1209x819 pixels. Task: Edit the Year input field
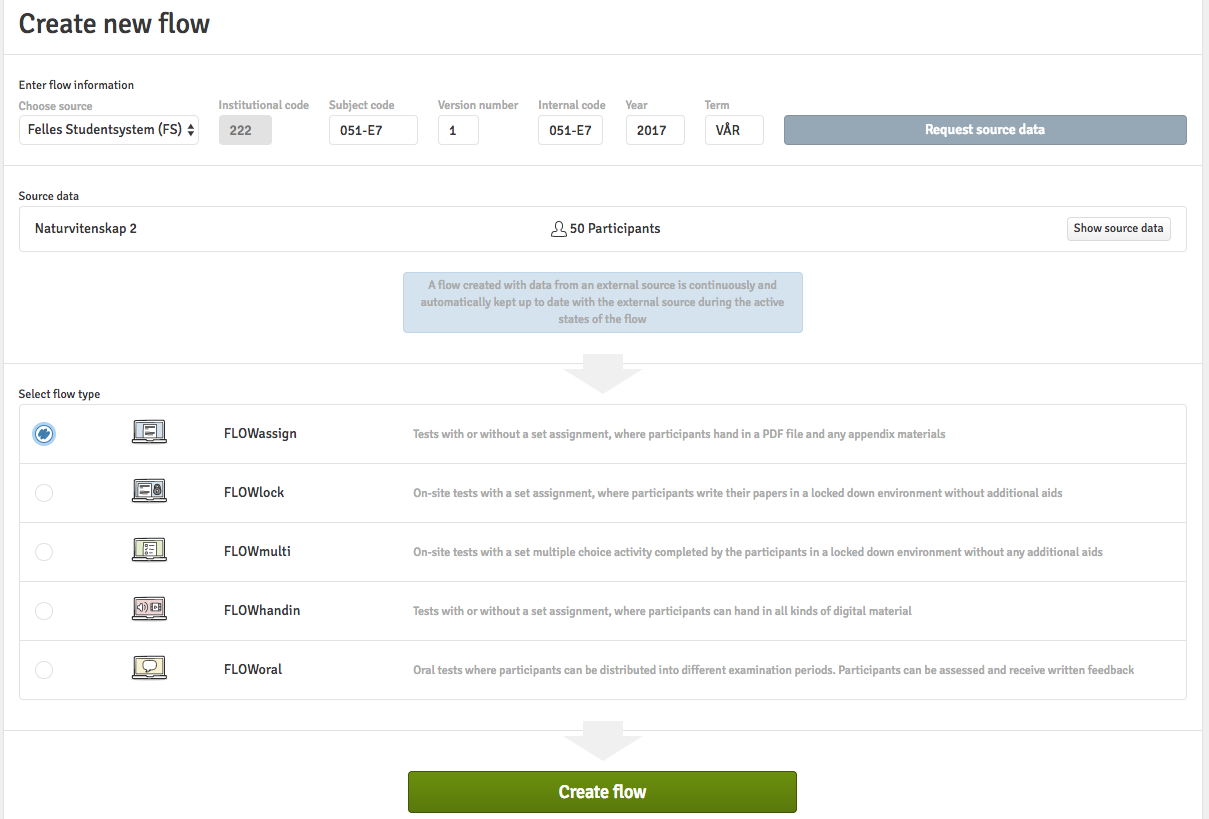[x=655, y=130]
